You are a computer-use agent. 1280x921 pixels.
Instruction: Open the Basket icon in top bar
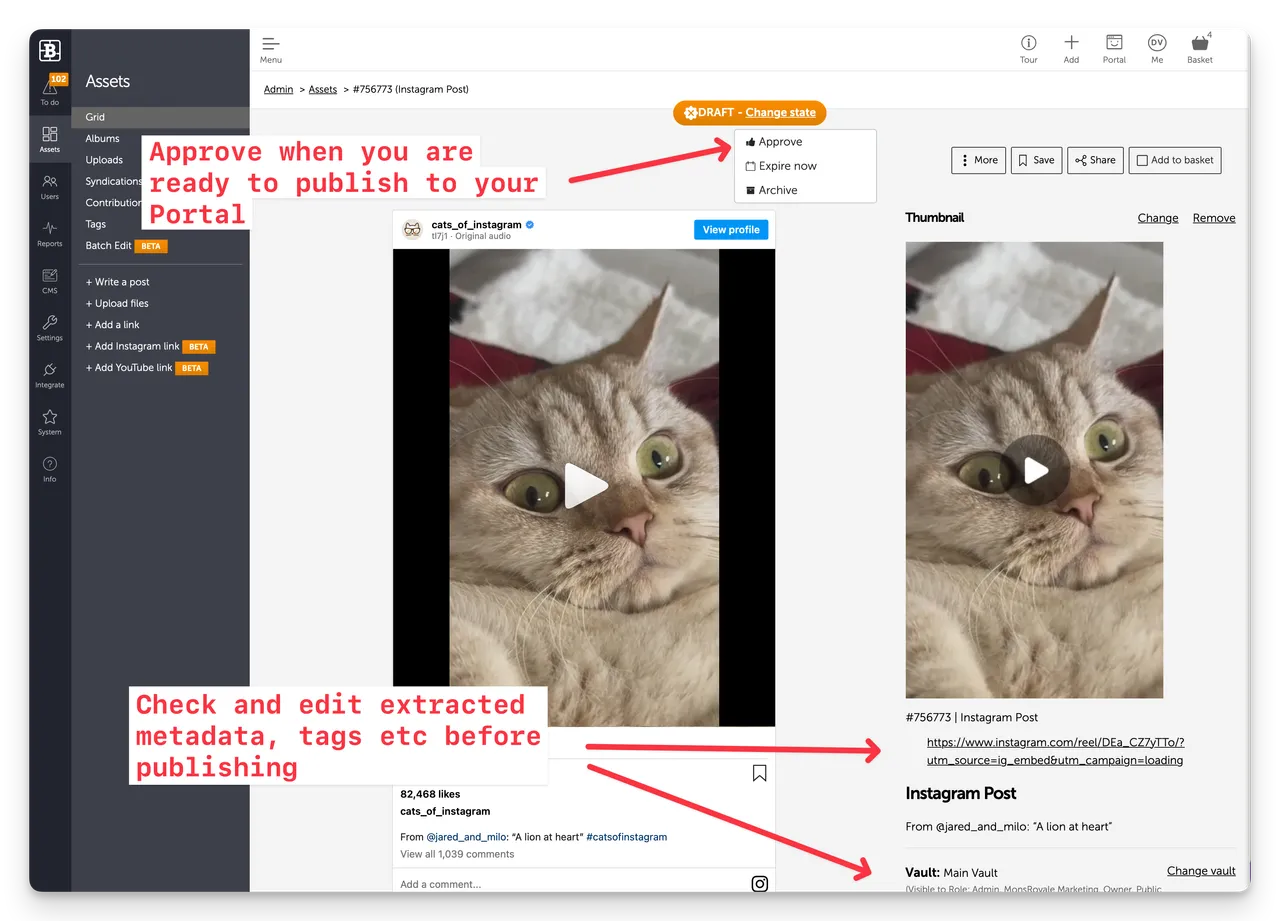(1200, 47)
